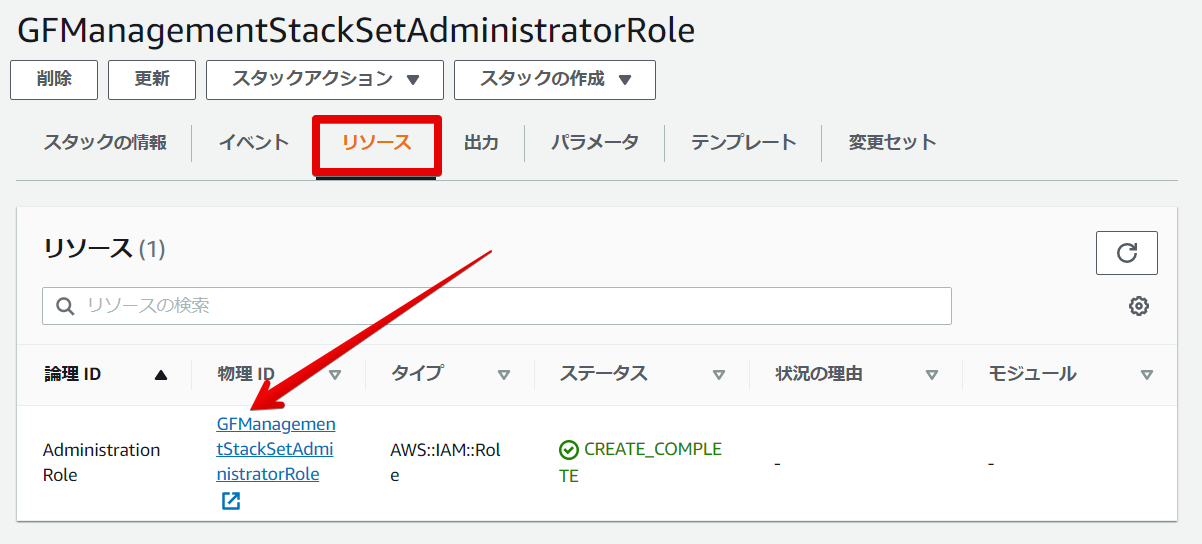Click the search magnifier icon
The height and width of the screenshot is (544, 1202).
click(x=66, y=306)
